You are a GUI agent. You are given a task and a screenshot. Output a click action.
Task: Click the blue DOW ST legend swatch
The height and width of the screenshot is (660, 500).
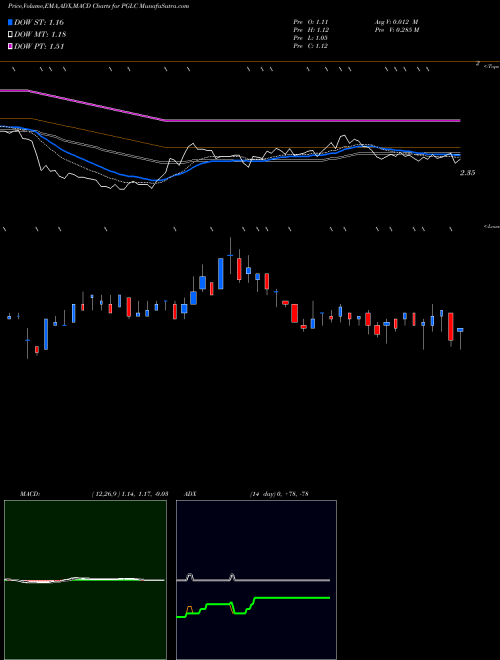10,22
